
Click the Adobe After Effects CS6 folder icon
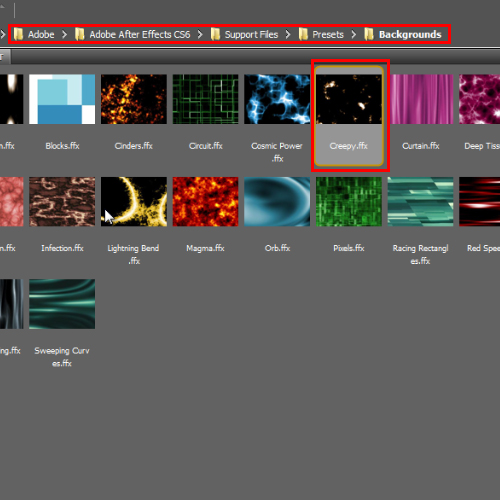[x=80, y=34]
